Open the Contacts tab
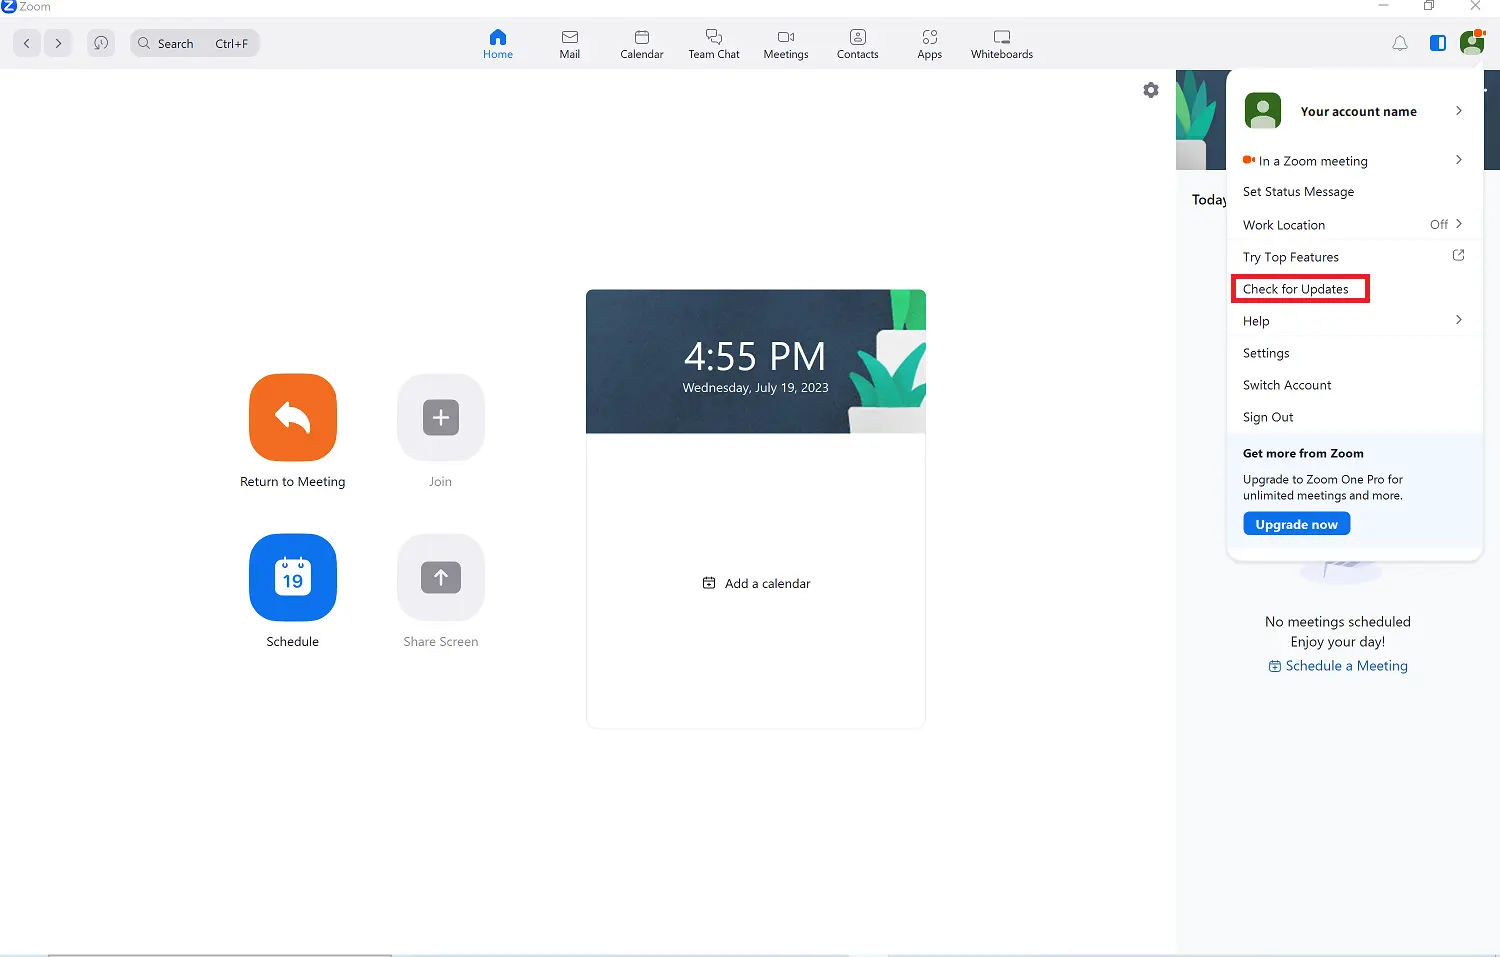 click(x=858, y=44)
